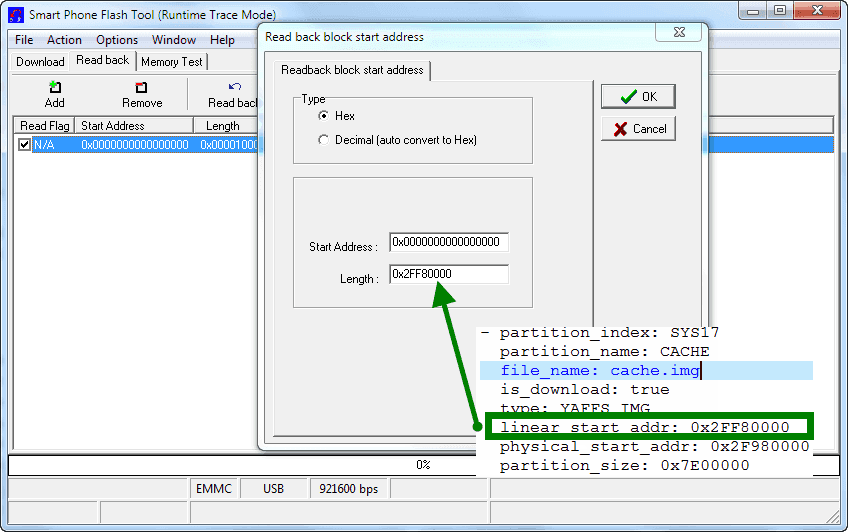Click Smart Phone Flash Tool title icon

(x=16, y=15)
